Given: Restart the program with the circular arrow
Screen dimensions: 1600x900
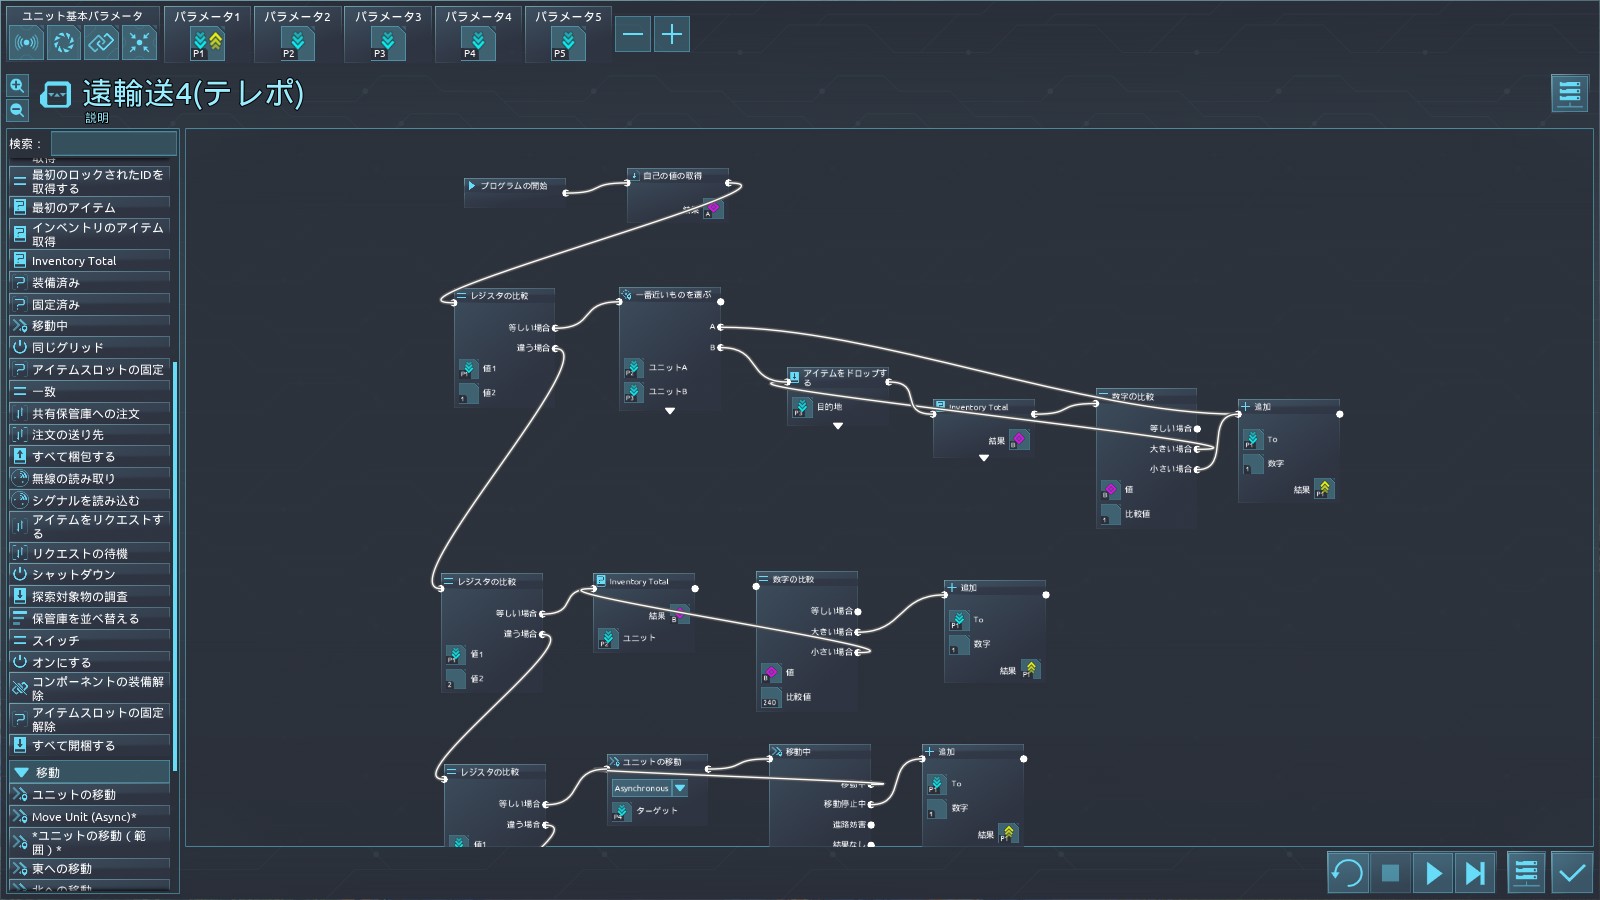Looking at the screenshot, I should click(1347, 873).
